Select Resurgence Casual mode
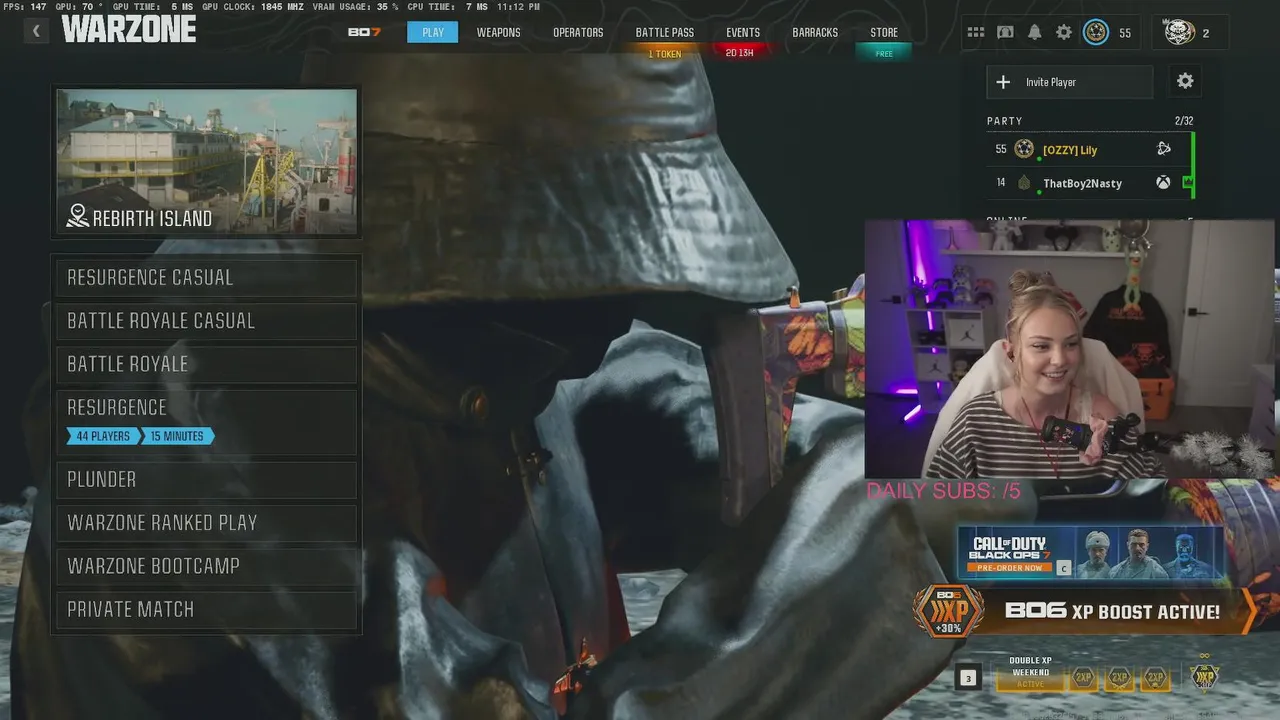 click(206, 278)
